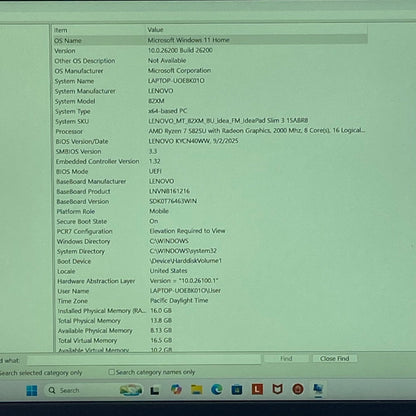This screenshot has width=416, height=416.
Task: Click the IdeaPad Slim 3 SKU value
Action: [228, 121]
